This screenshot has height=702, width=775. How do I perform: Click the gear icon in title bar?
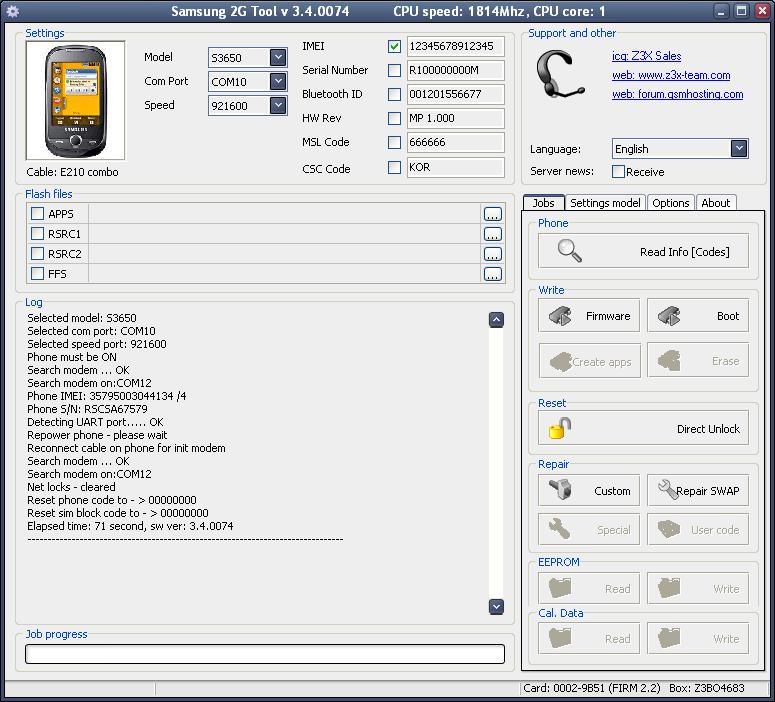point(12,11)
